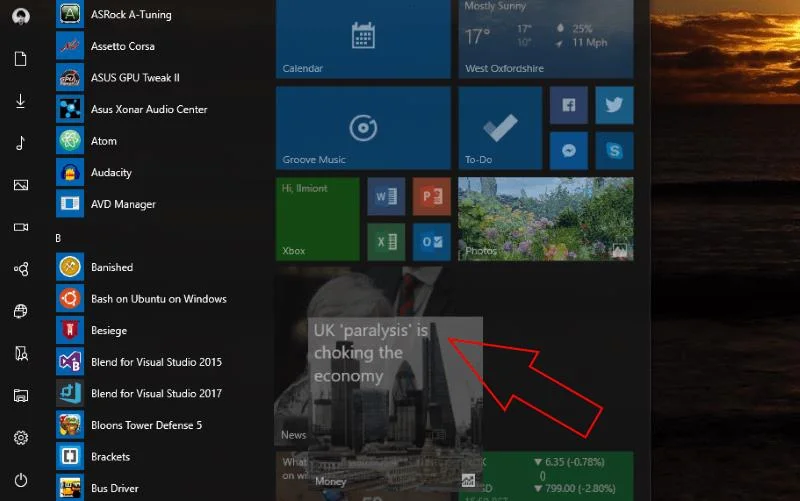Open Music folder icon in sidebar
Viewport: 800px width, 501px height.
(x=20, y=143)
